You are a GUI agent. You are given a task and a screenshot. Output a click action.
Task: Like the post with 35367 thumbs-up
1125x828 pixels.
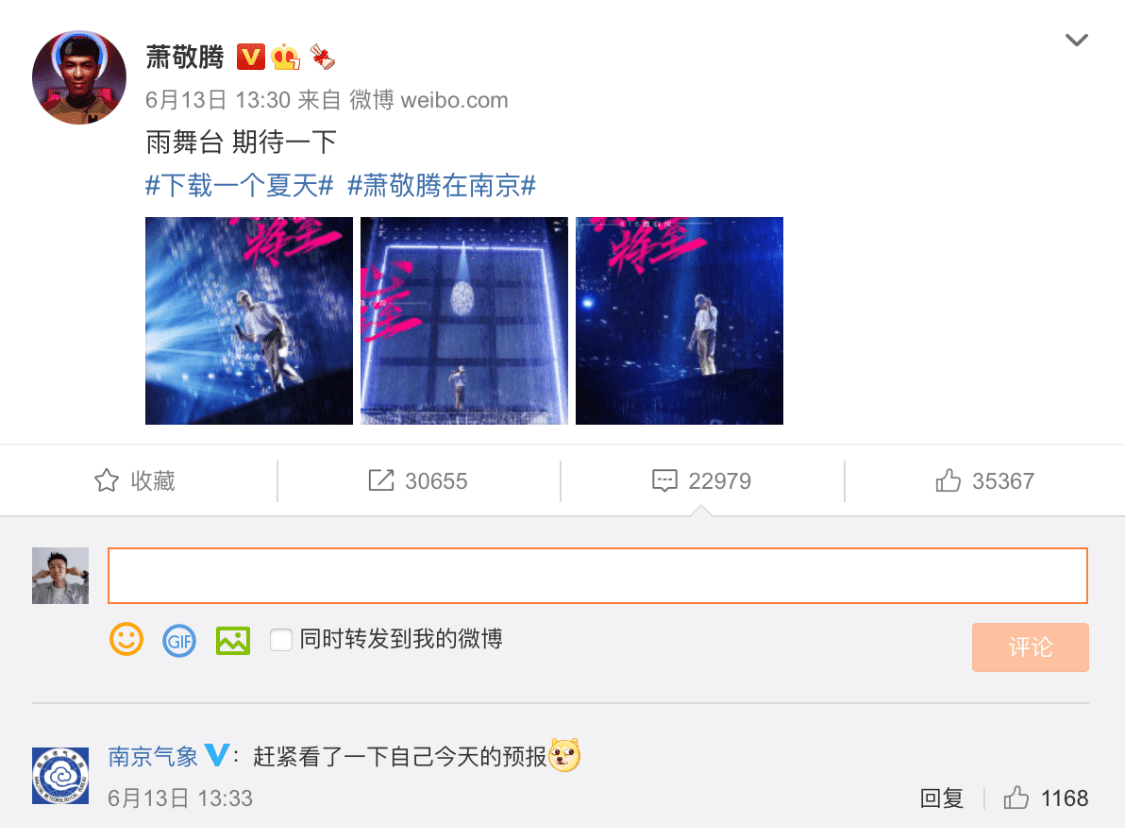click(948, 480)
